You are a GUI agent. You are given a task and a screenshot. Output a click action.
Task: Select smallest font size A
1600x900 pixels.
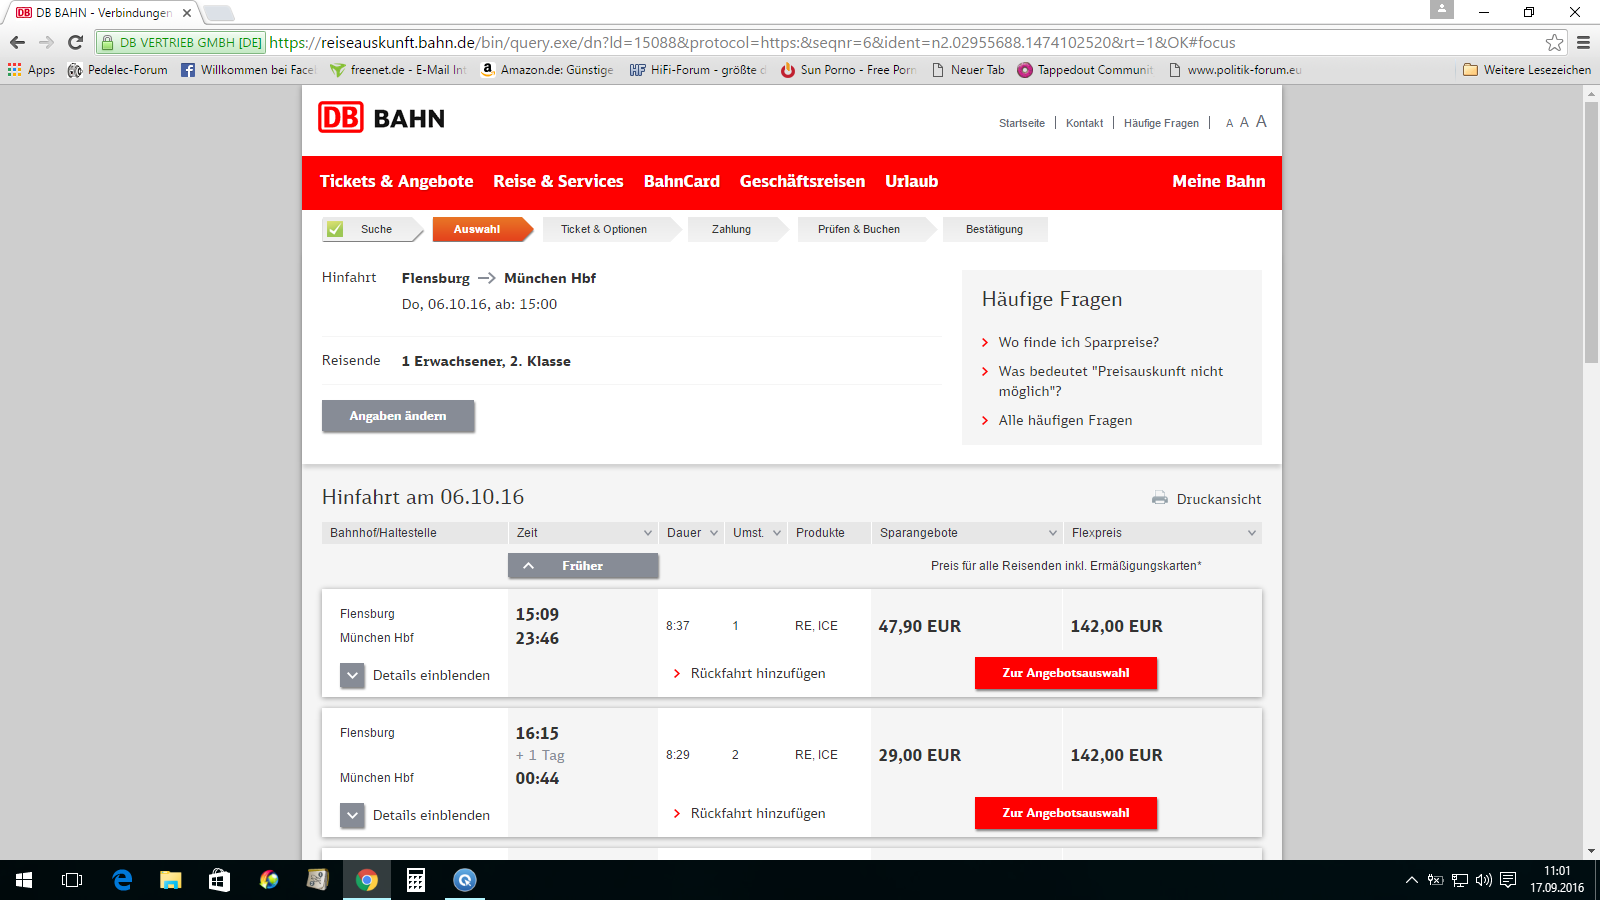[x=1229, y=123]
